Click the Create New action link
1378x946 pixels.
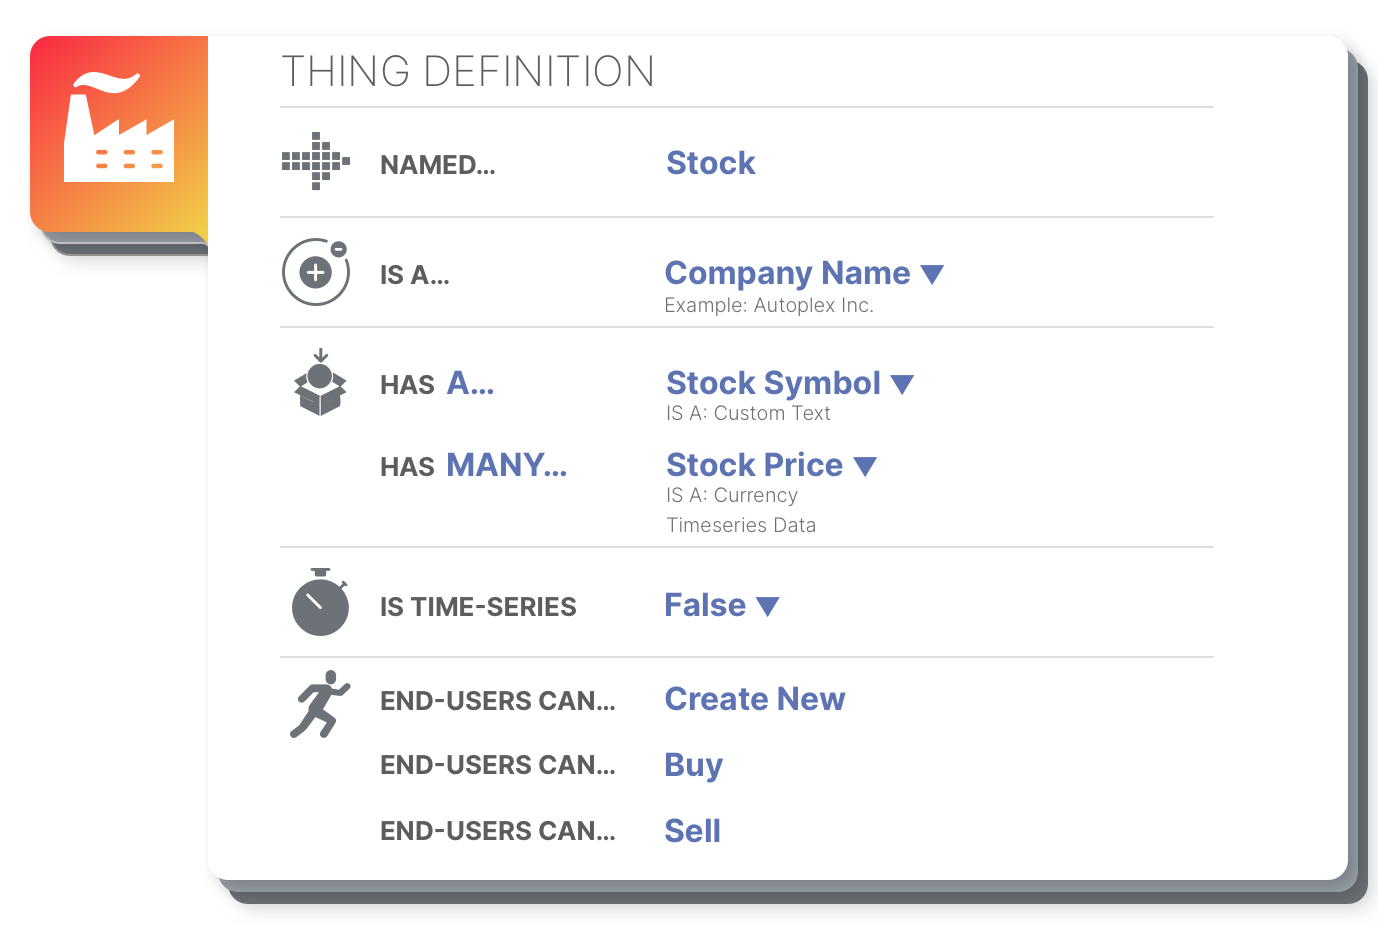pos(755,699)
